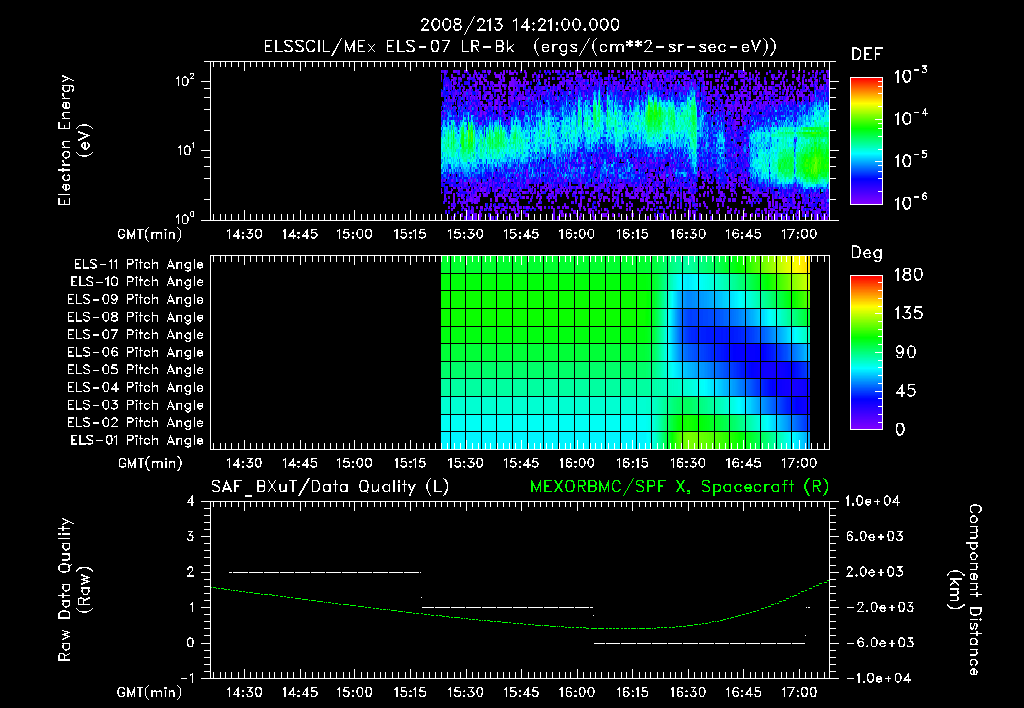Click the 90 value on the Deg scale
Viewport: 1024px width, 708px height.
pyautogui.click(x=906, y=353)
